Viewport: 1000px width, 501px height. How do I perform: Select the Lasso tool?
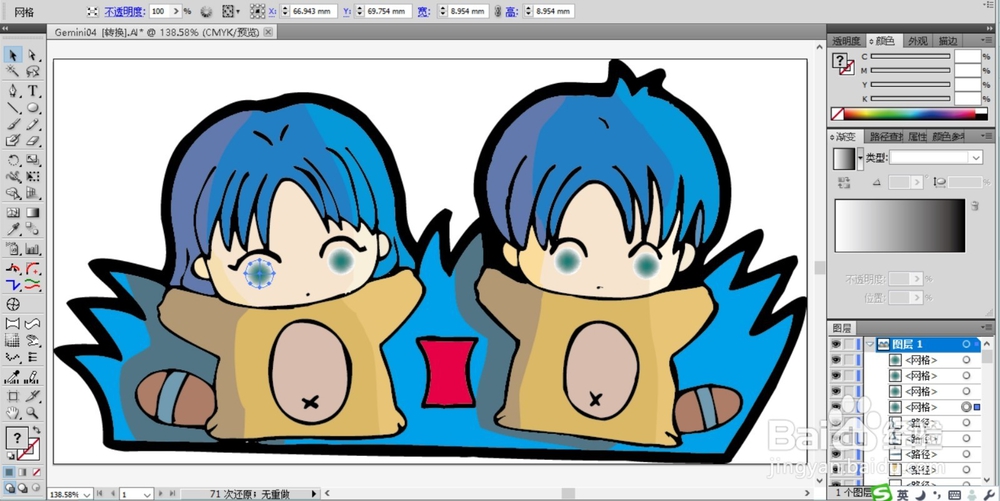33,71
